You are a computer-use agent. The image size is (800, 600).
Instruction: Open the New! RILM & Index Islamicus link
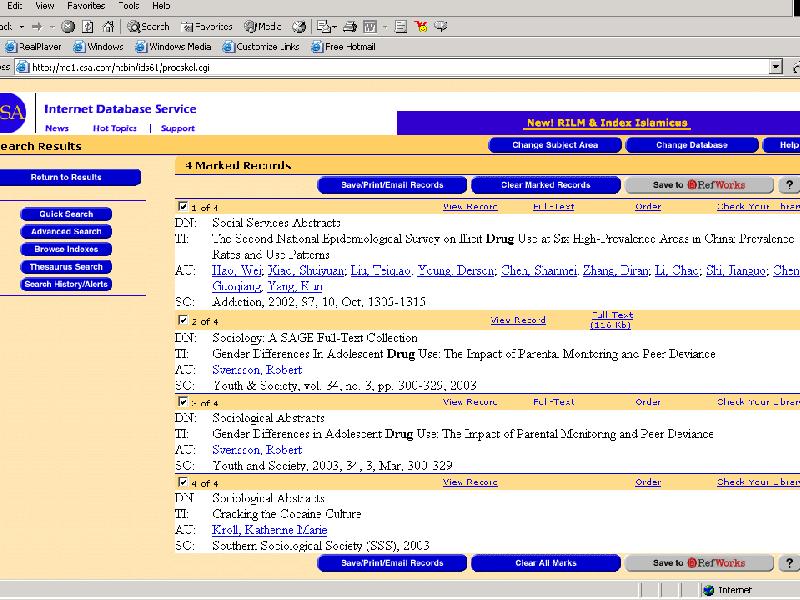[x=607, y=123]
